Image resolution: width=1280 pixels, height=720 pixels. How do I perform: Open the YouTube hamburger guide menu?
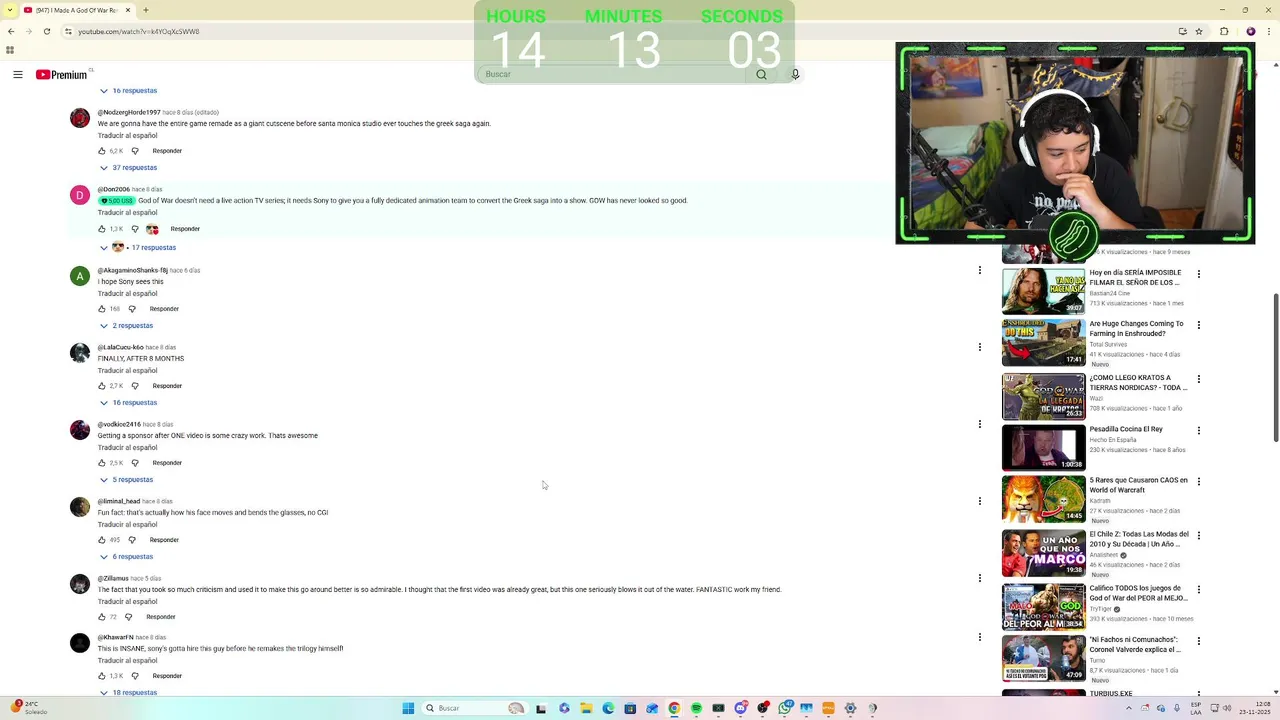coord(17,74)
